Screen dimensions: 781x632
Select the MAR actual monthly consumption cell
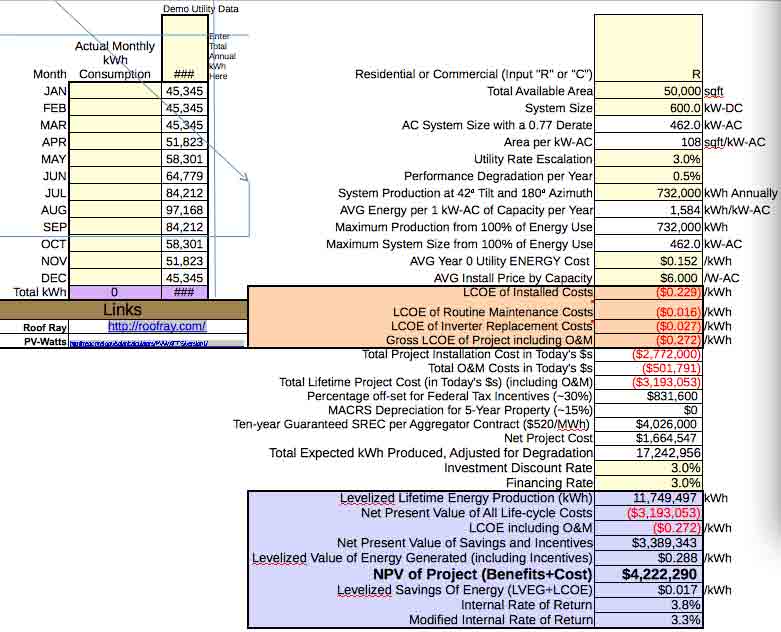click(x=115, y=125)
